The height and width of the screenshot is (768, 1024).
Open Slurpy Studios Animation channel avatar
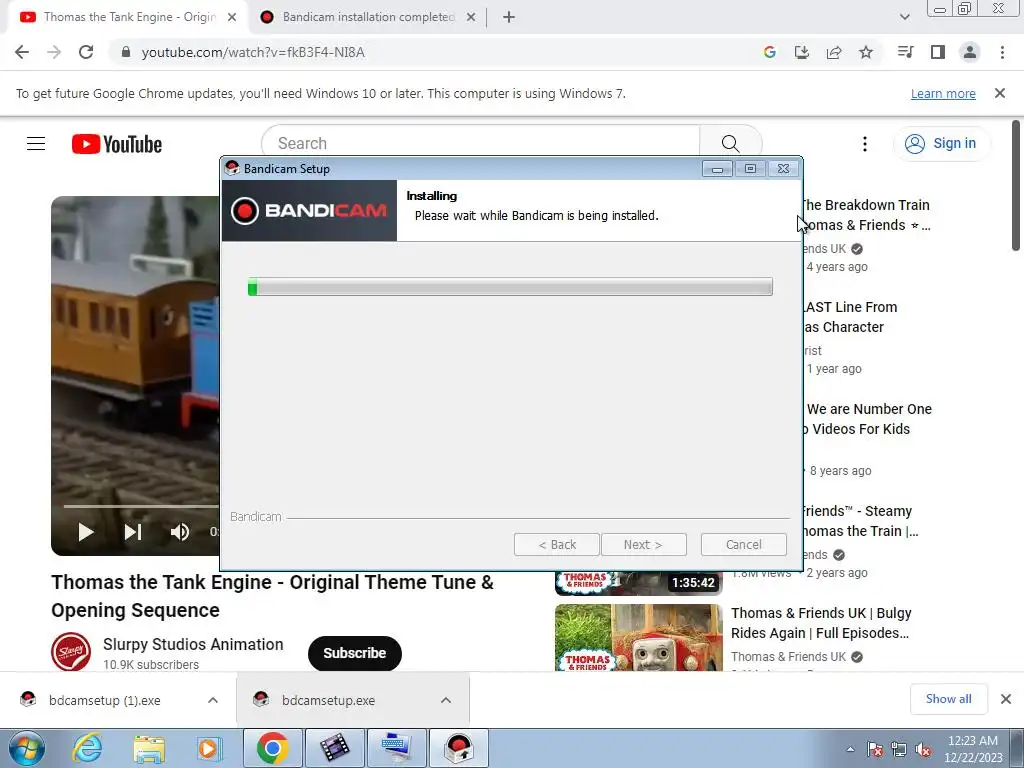click(x=71, y=652)
